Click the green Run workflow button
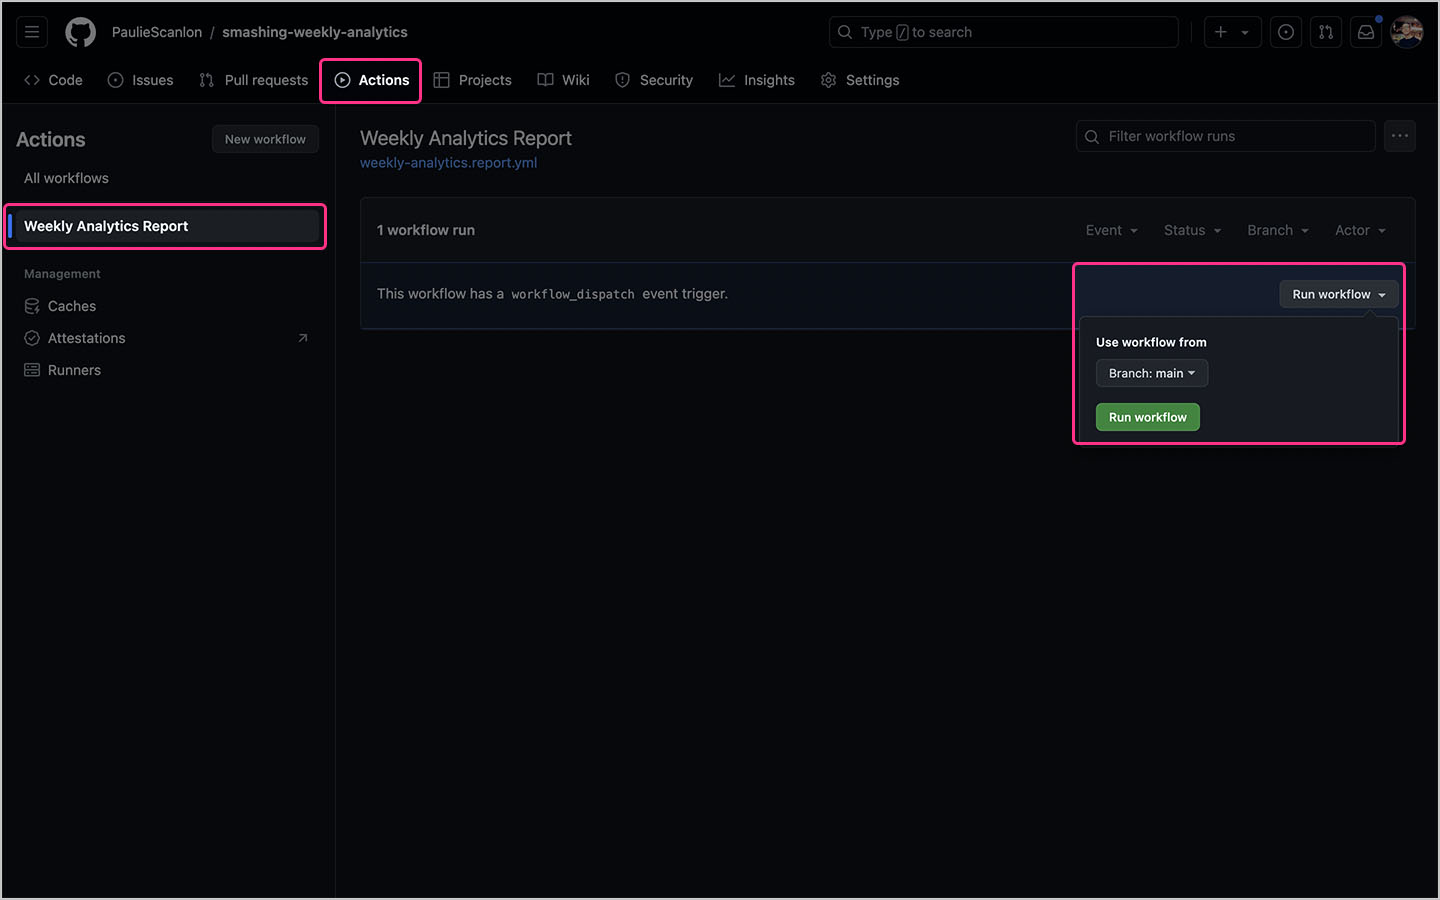 (x=1147, y=417)
